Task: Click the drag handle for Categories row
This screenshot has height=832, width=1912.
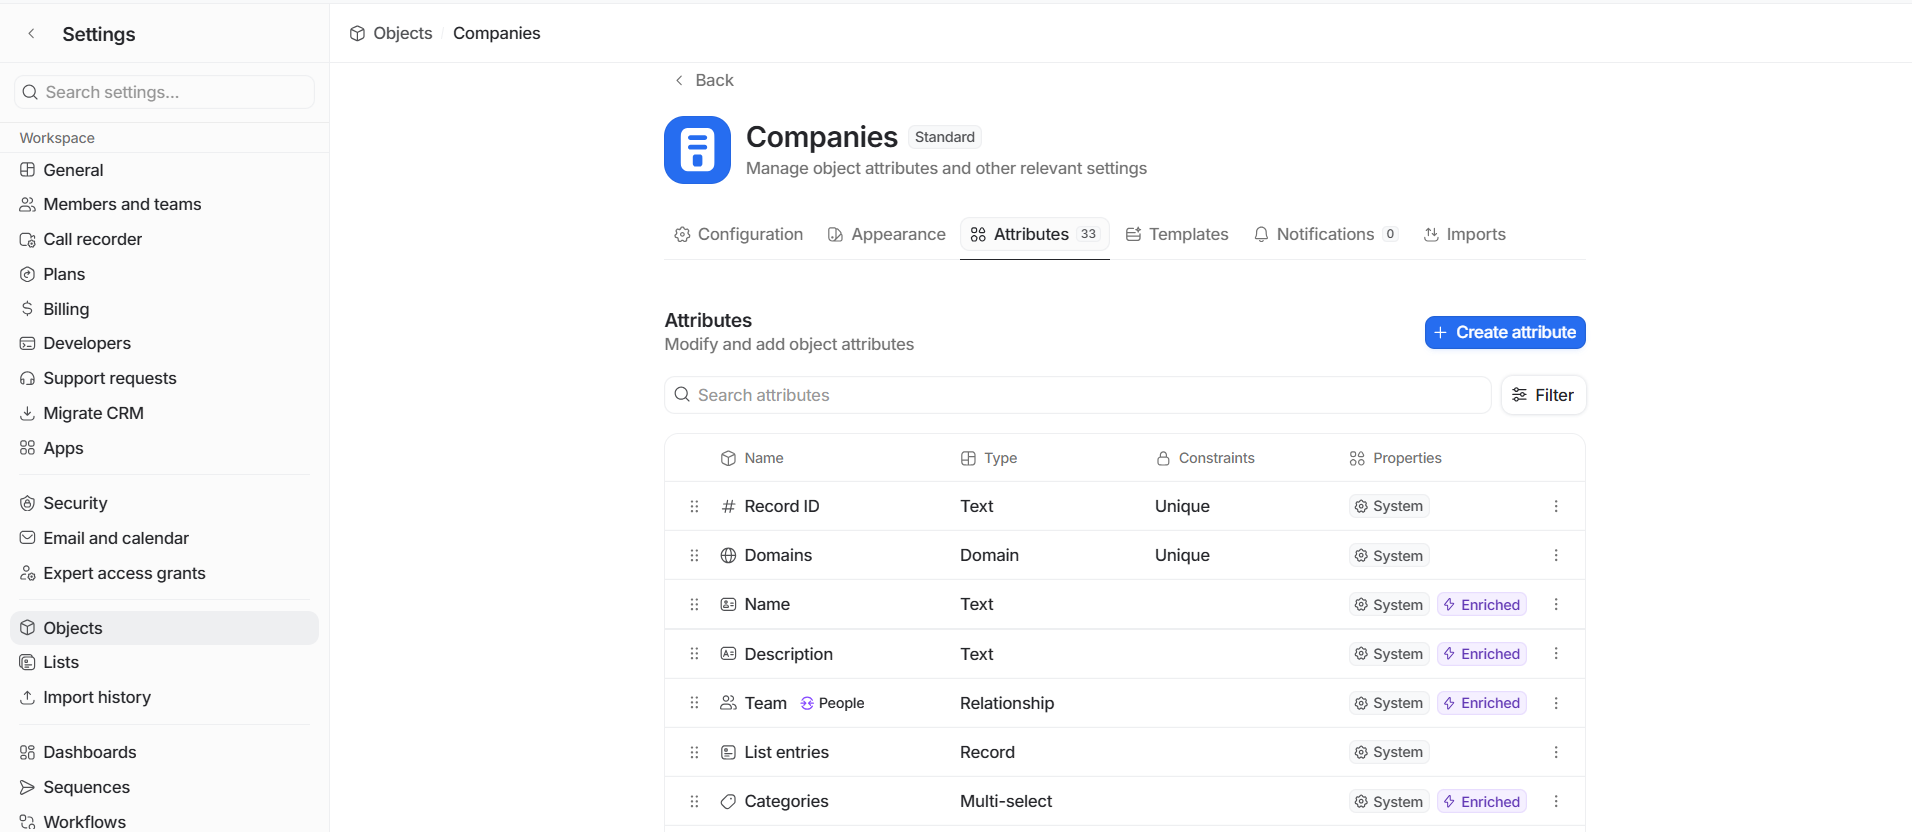Action: pyautogui.click(x=694, y=801)
